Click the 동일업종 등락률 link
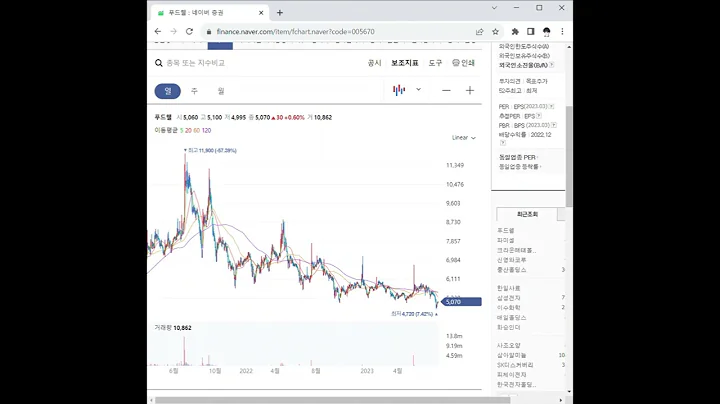The width and height of the screenshot is (720, 404). (519, 167)
